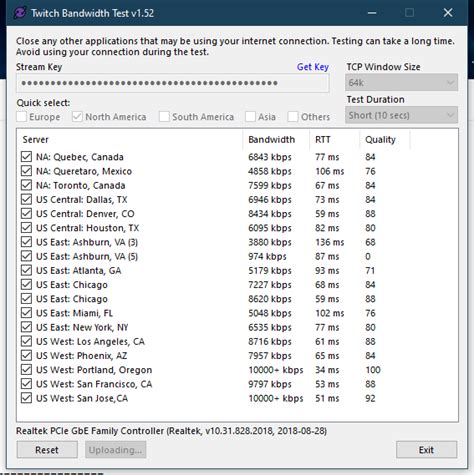This screenshot has height=475, width=474.
Task: Select the 136 ms RTT value
Action: 330,242
